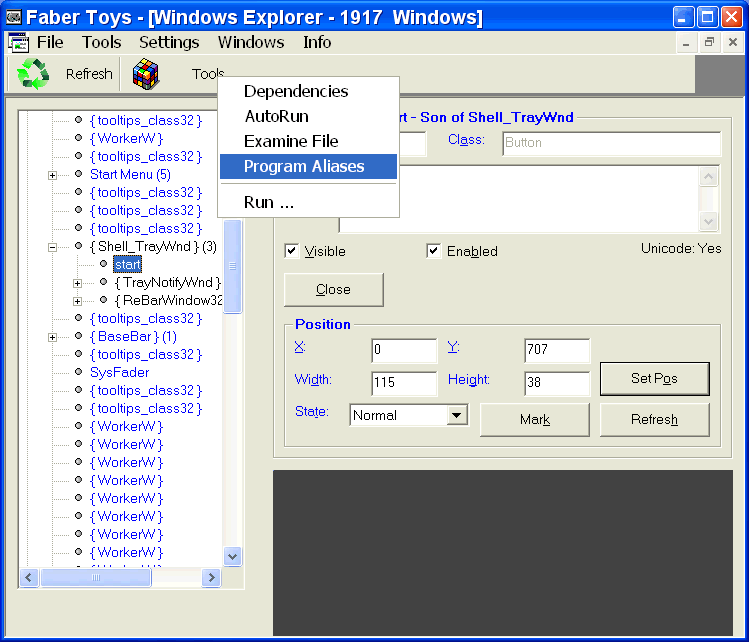This screenshot has height=642, width=749.
Task: Expand the ReBarWindow32 node
Action: 77,301
